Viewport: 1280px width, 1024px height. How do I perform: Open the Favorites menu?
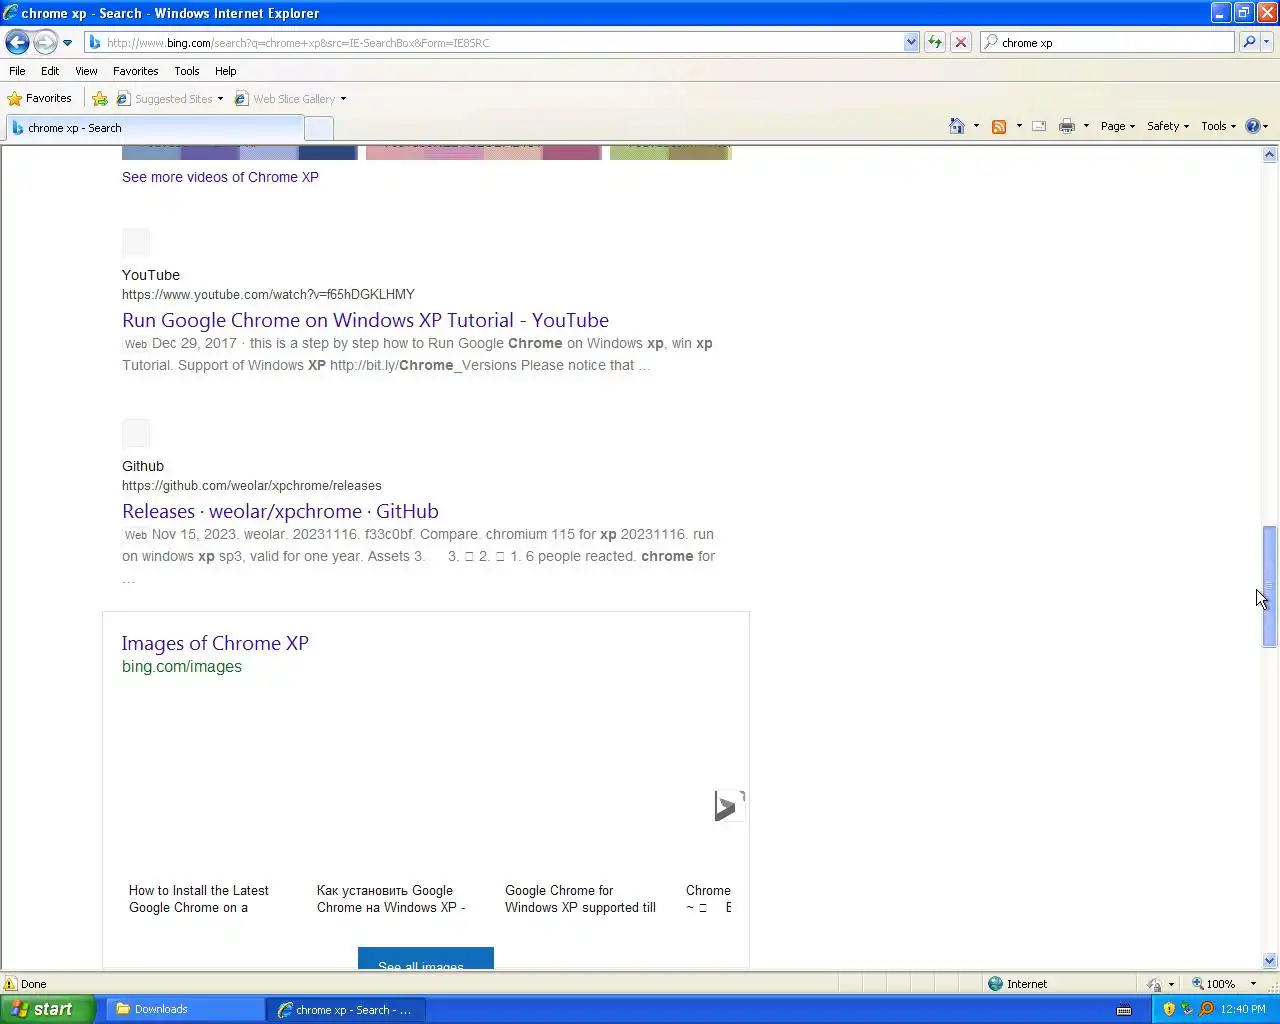point(135,71)
